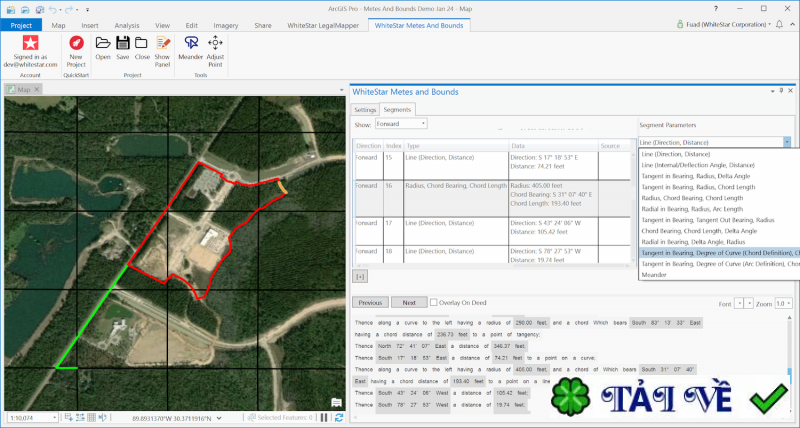Expand the Segment Parameters type combo box

pyautogui.click(x=787, y=142)
